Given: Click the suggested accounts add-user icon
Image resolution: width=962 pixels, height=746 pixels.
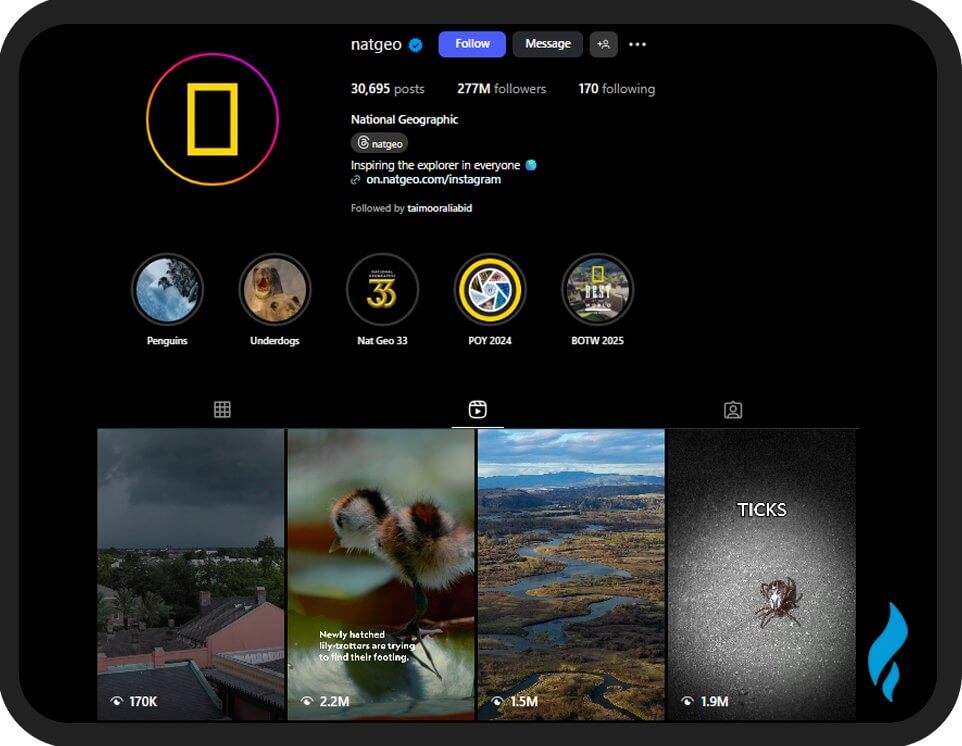Looking at the screenshot, I should coord(604,44).
